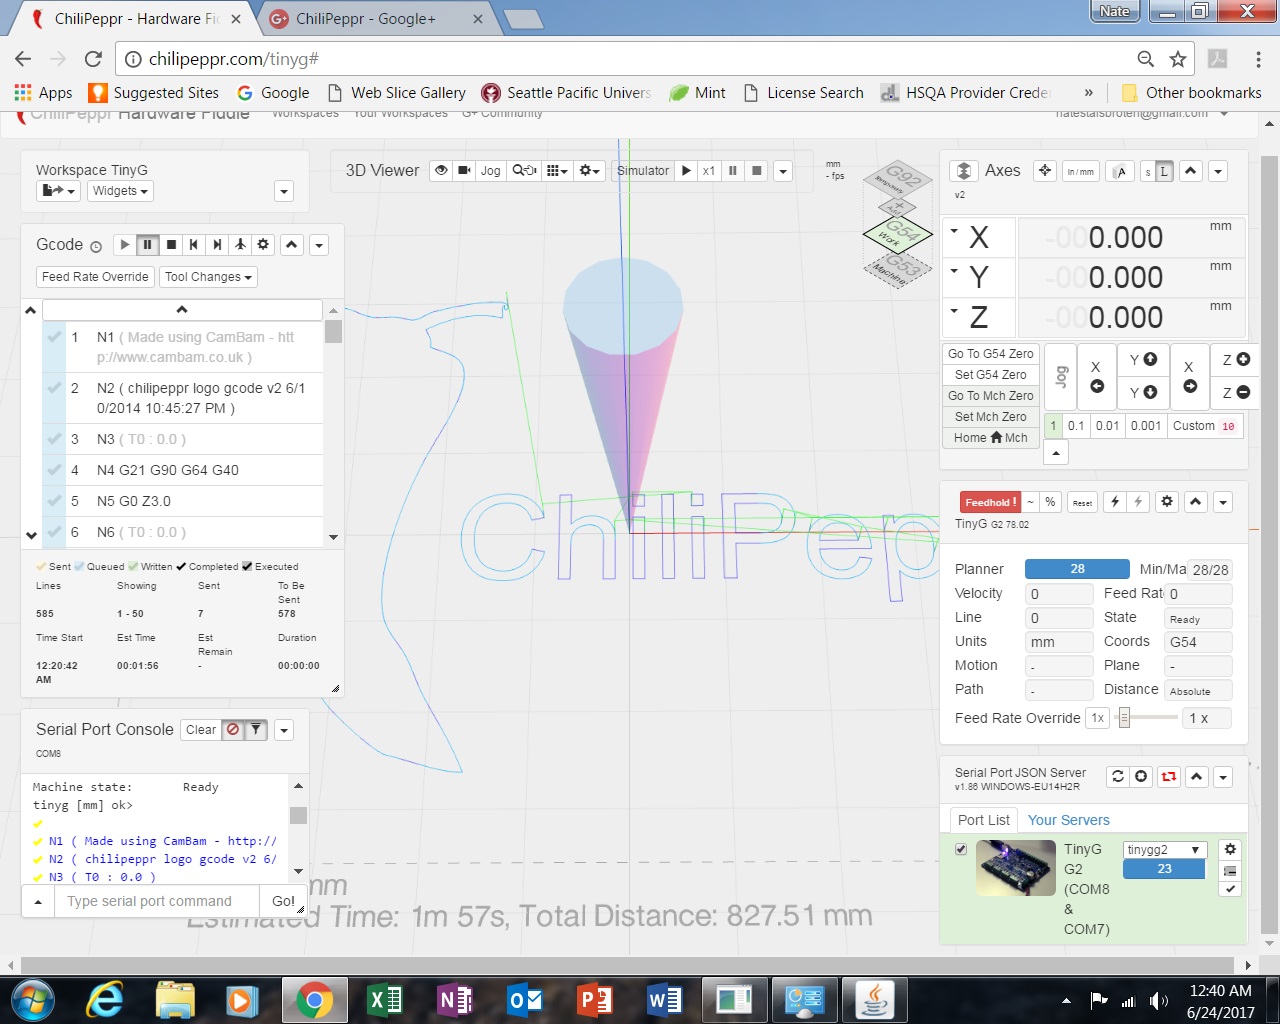Click Go To G54 Zero
The image size is (1280, 1024).
tap(990, 353)
